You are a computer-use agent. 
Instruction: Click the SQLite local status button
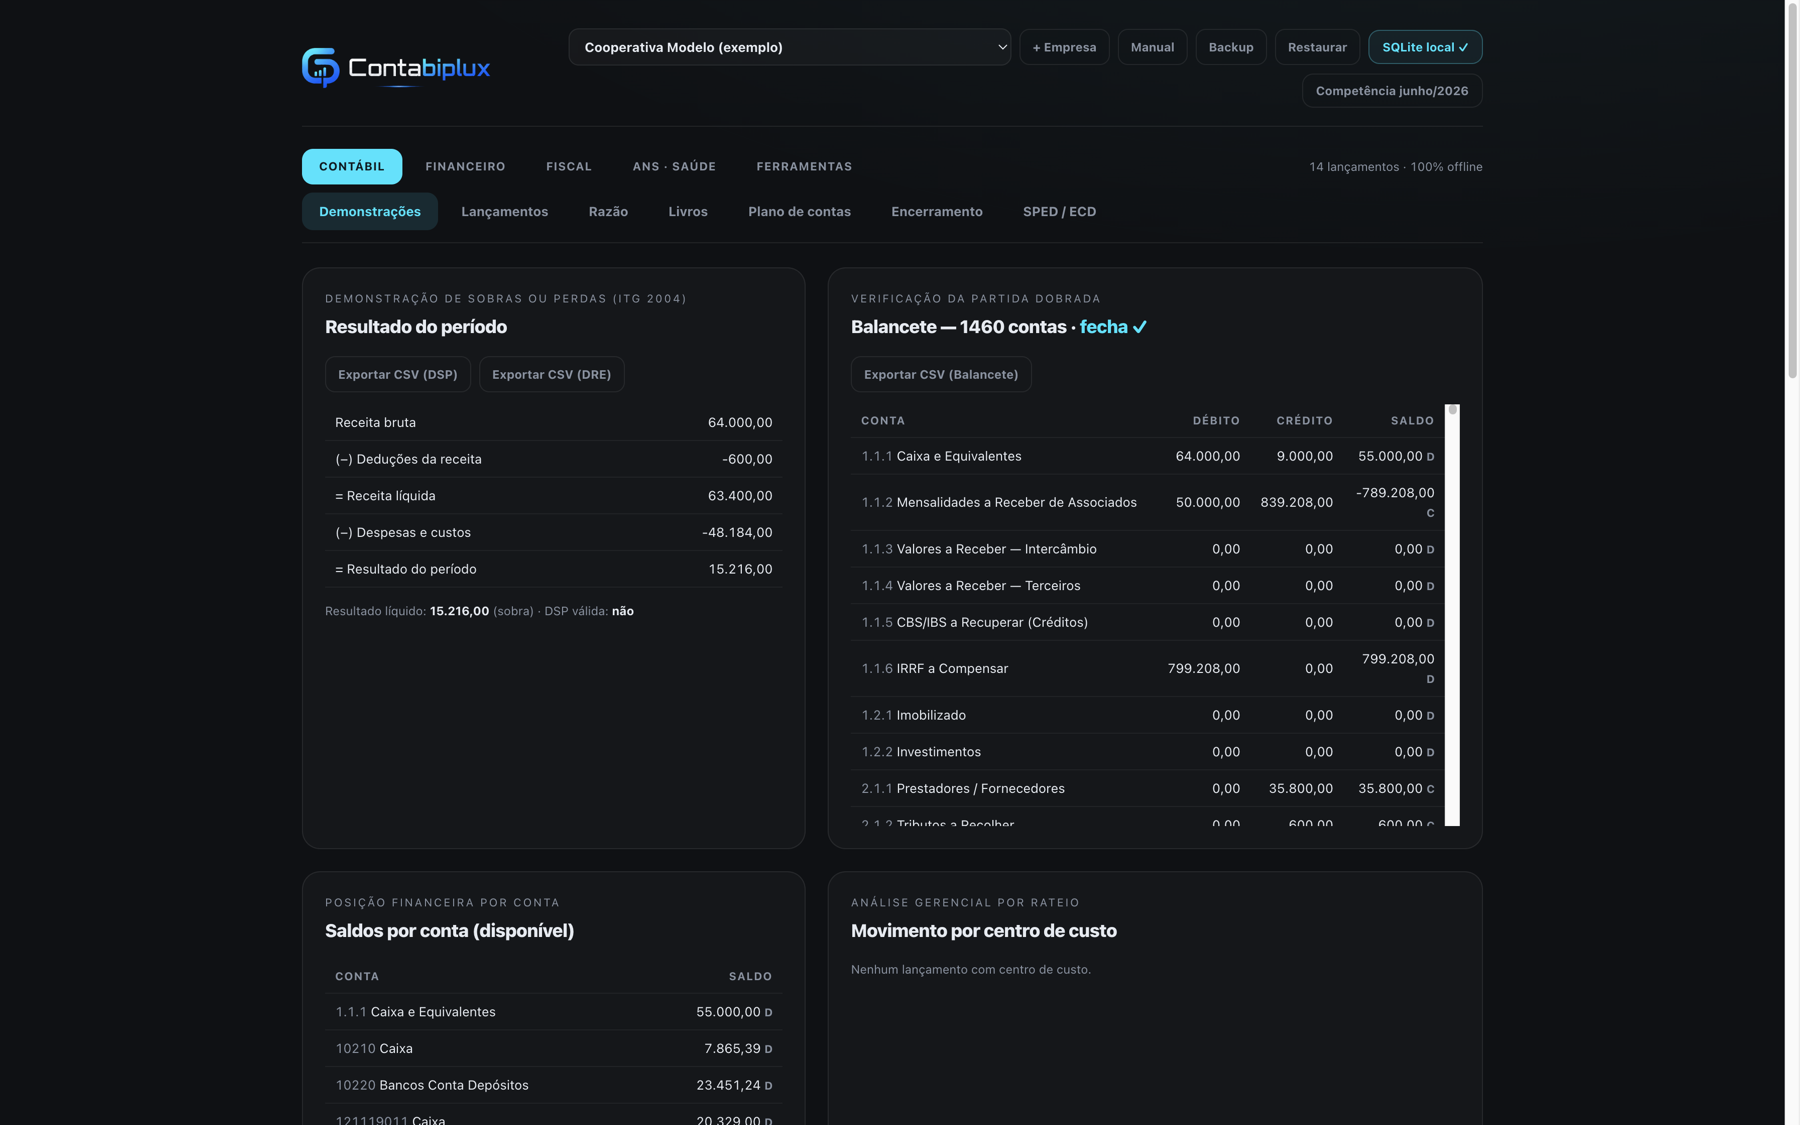tap(1425, 47)
